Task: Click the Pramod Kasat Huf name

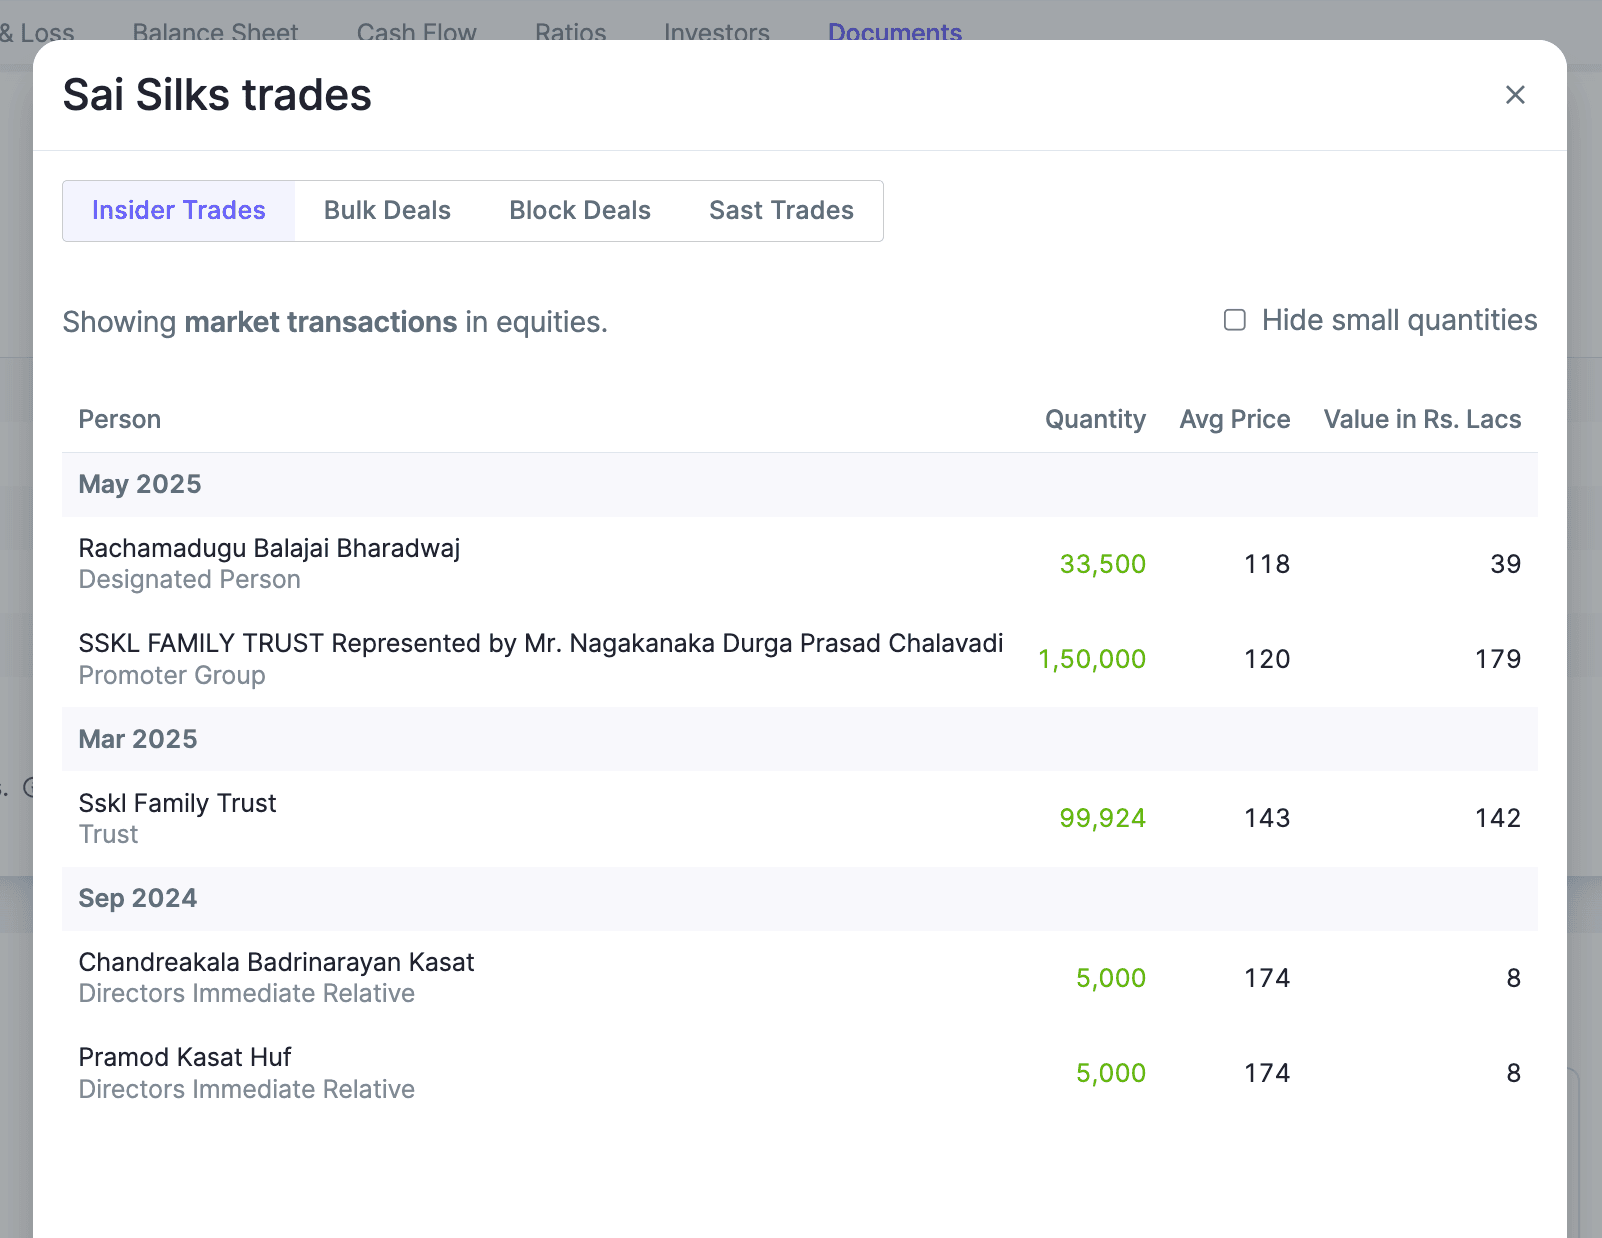Action: [x=185, y=1057]
